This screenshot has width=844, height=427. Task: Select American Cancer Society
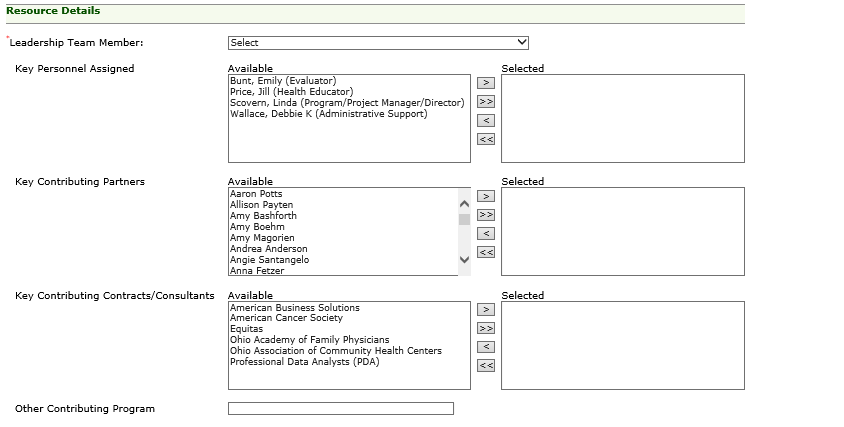[x=286, y=318]
